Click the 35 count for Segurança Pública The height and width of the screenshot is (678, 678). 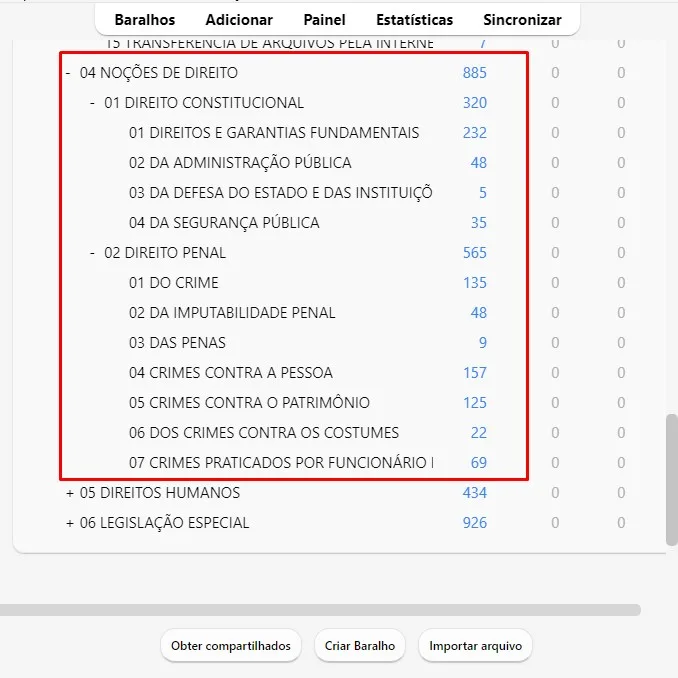tap(479, 223)
